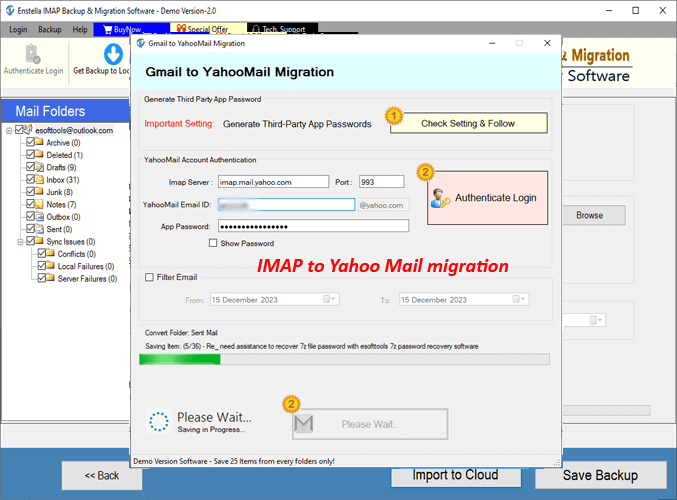
Task: Toggle the Show Password checkbox
Action: [x=213, y=243]
